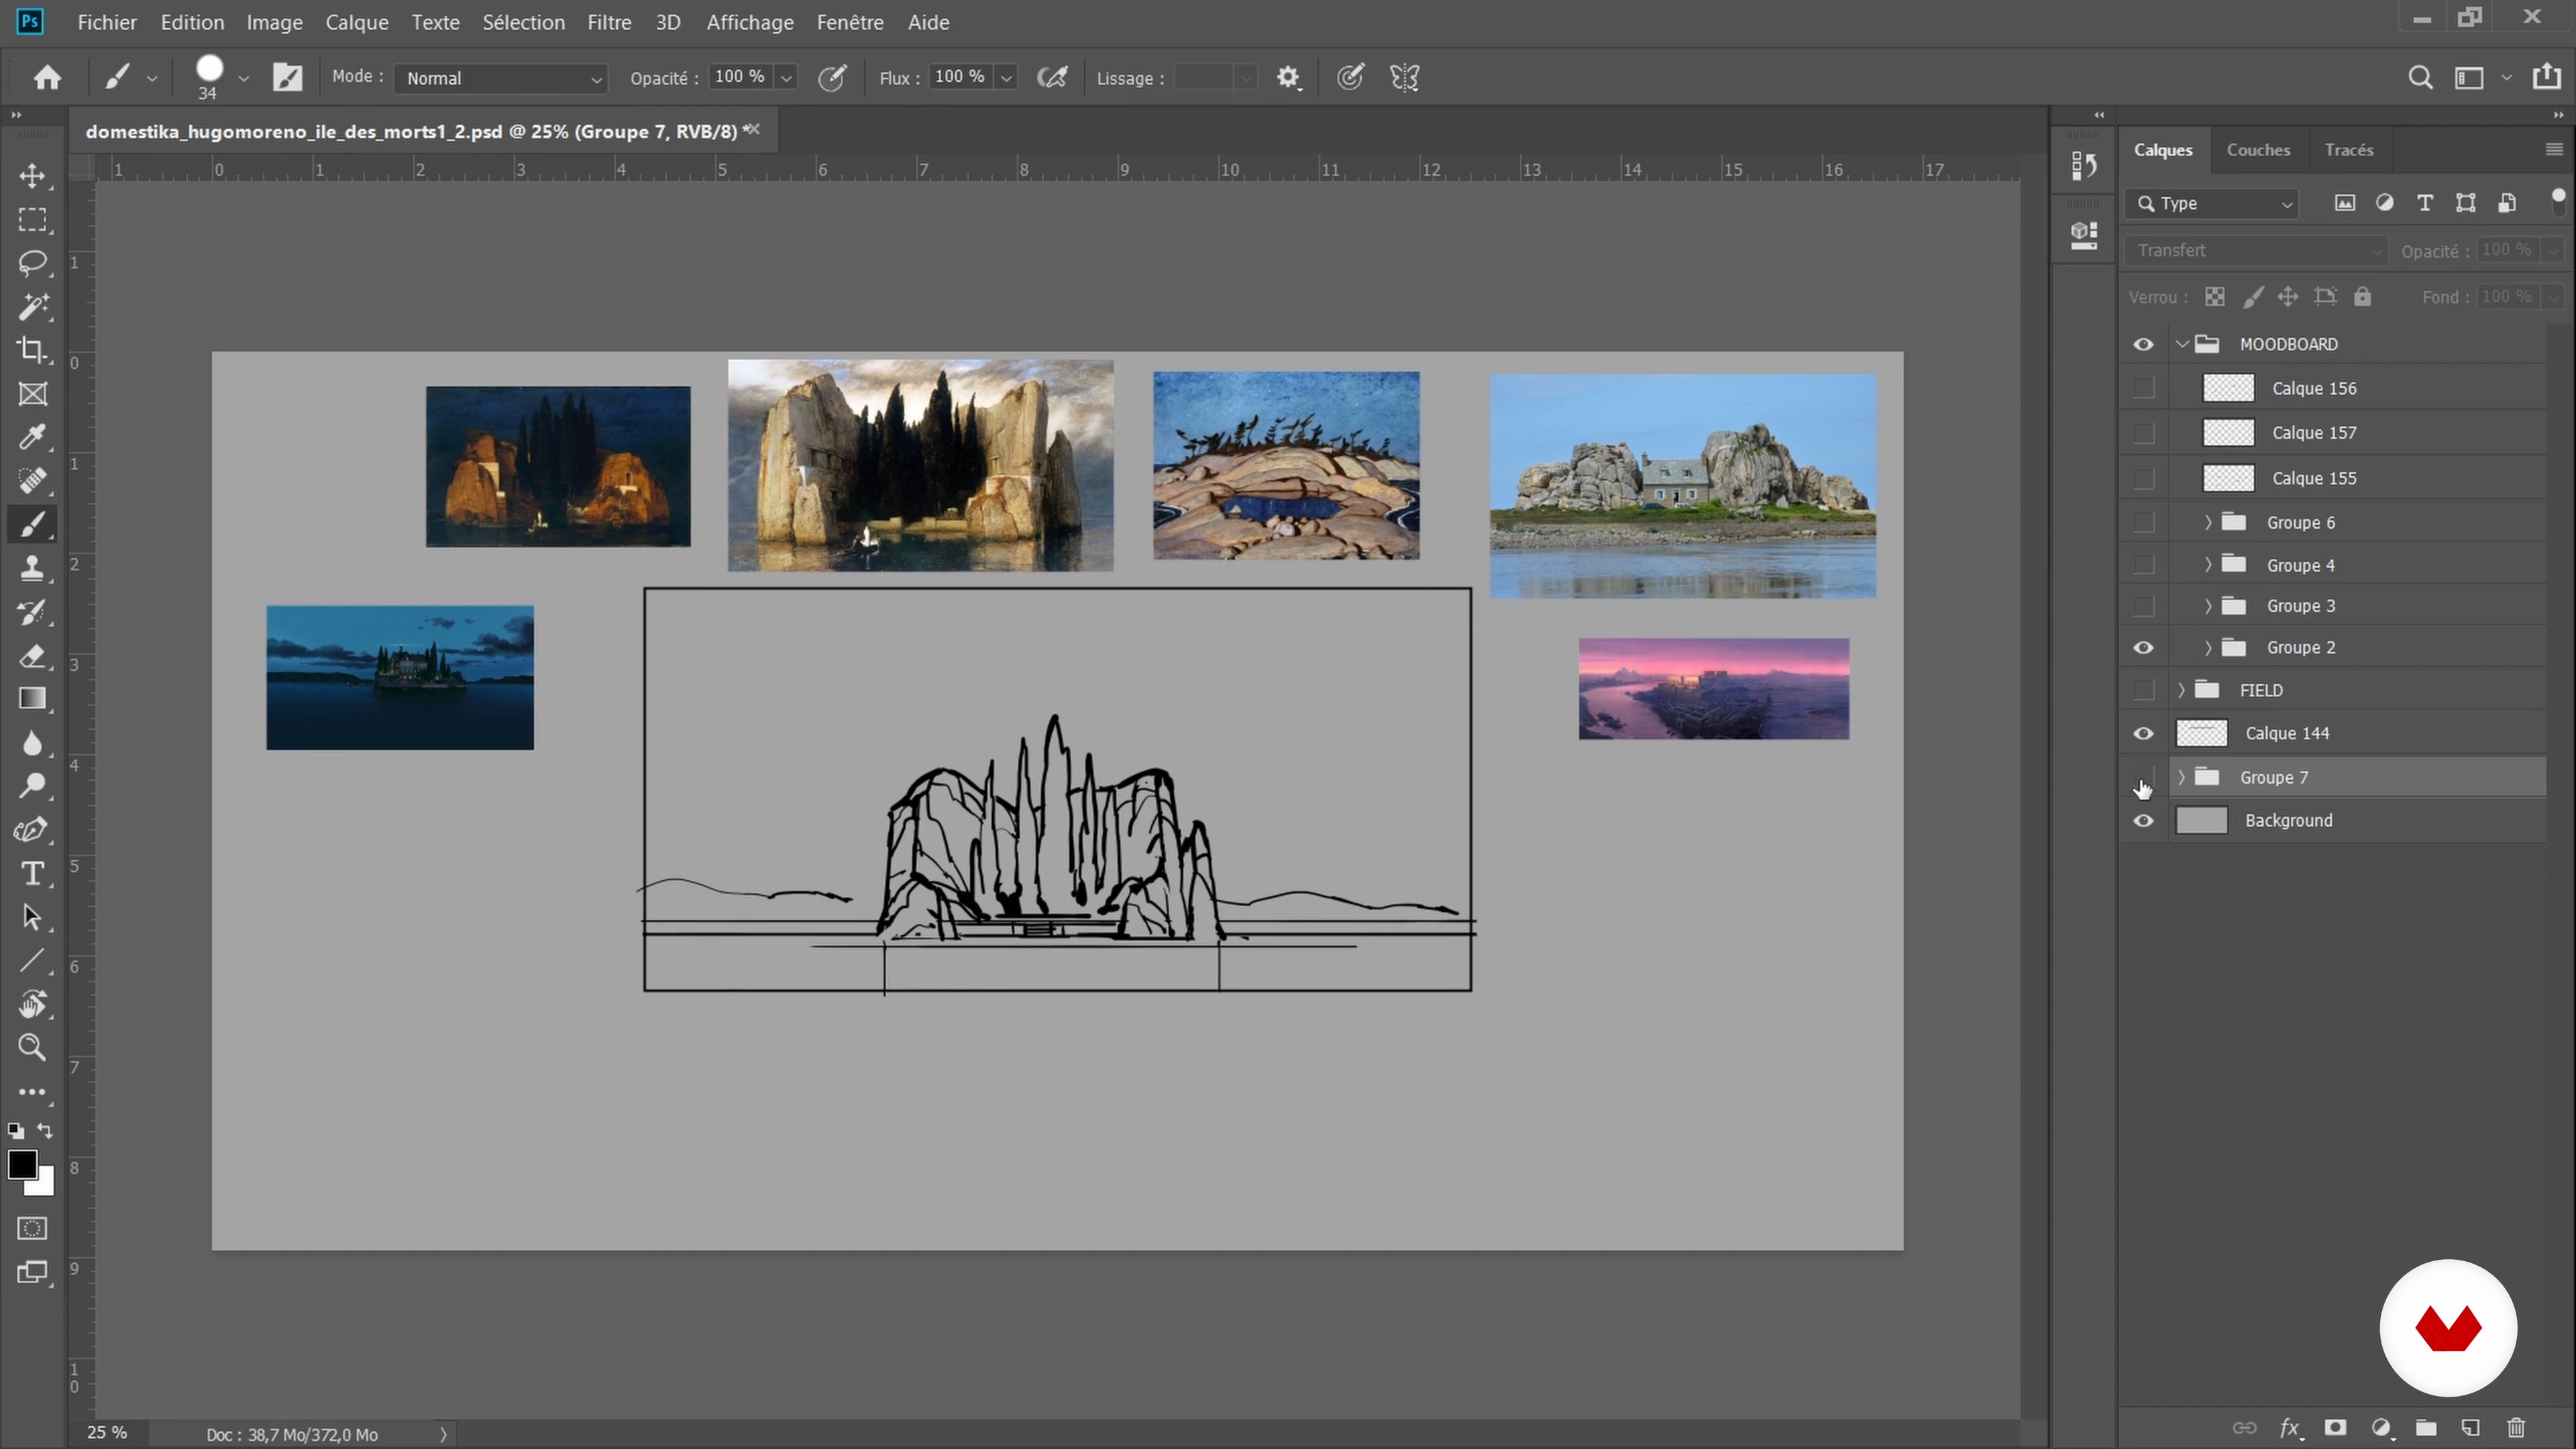Select the Crop tool
Screen dimensions: 2576x1449
click(x=32, y=350)
